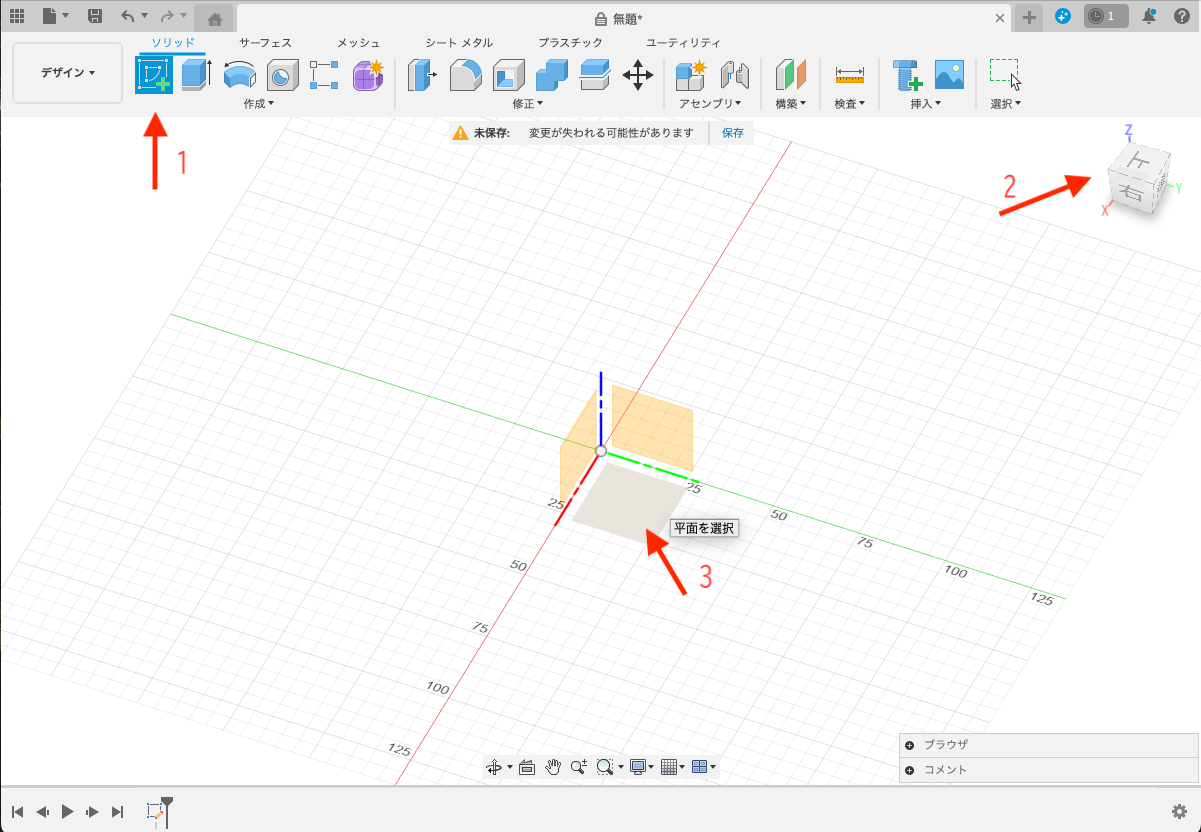
Task: Activate the Zoom Window tool
Action: (x=604, y=767)
